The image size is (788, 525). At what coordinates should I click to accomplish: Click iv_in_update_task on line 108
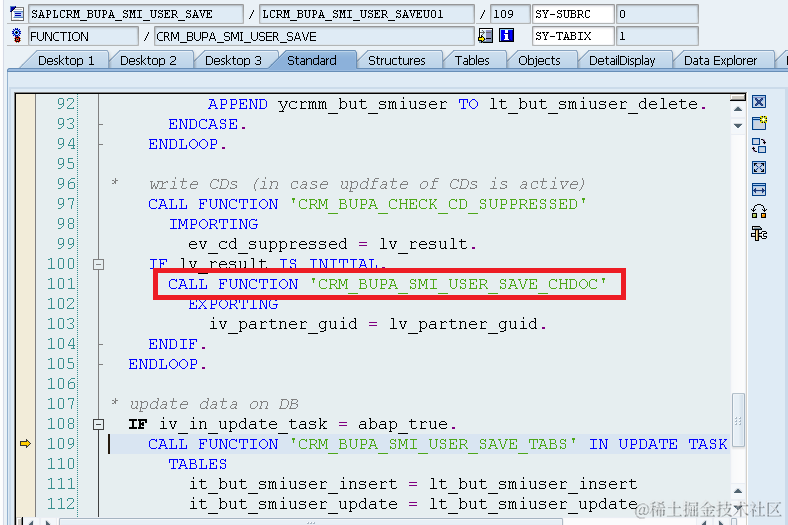pos(243,424)
